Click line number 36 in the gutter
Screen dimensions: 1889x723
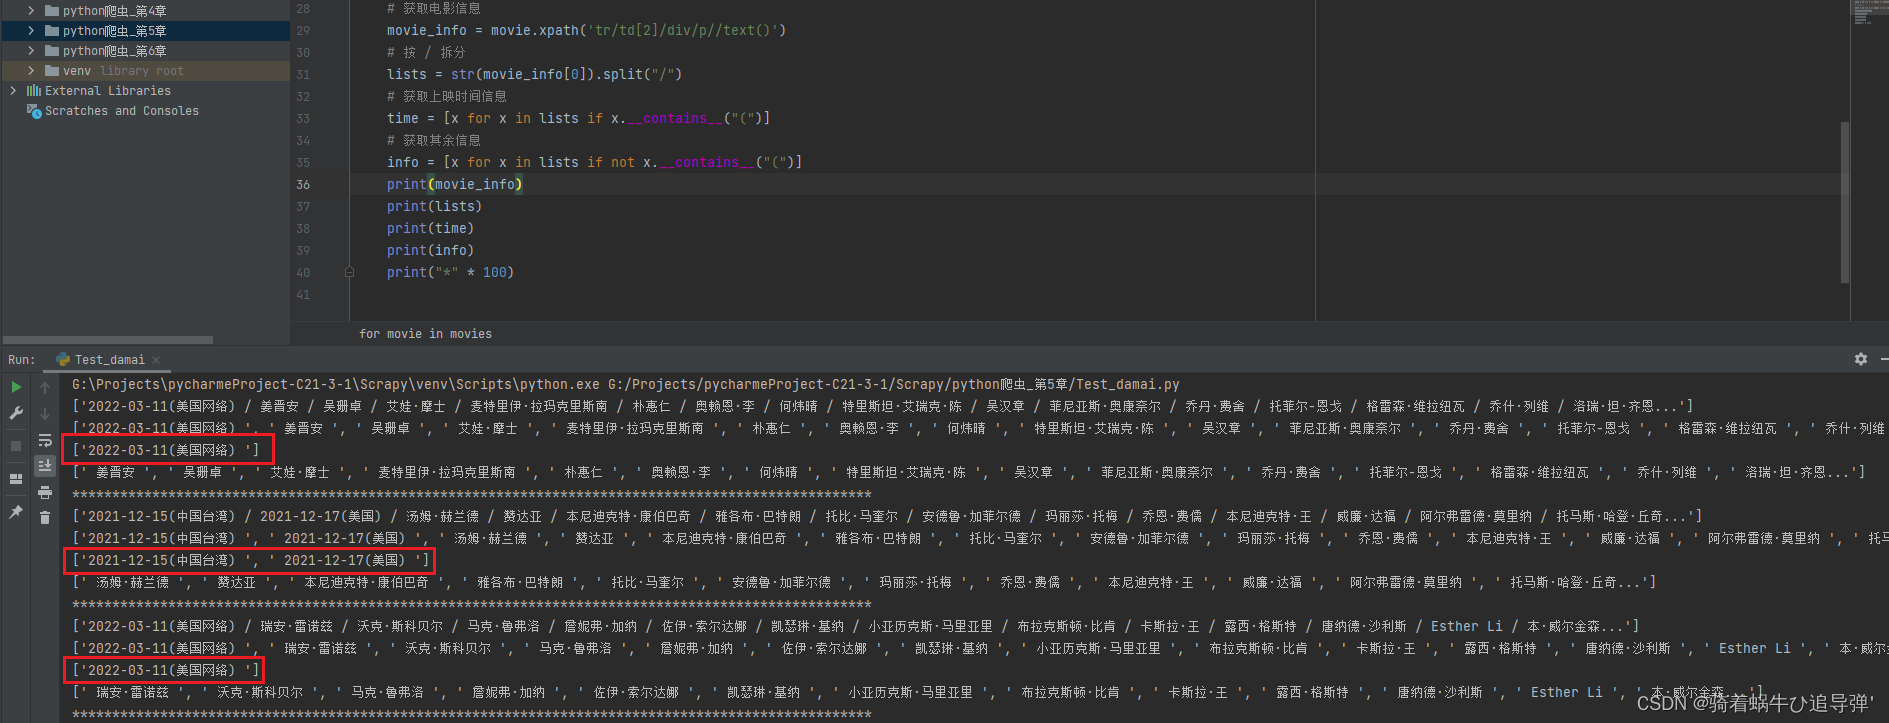(303, 184)
